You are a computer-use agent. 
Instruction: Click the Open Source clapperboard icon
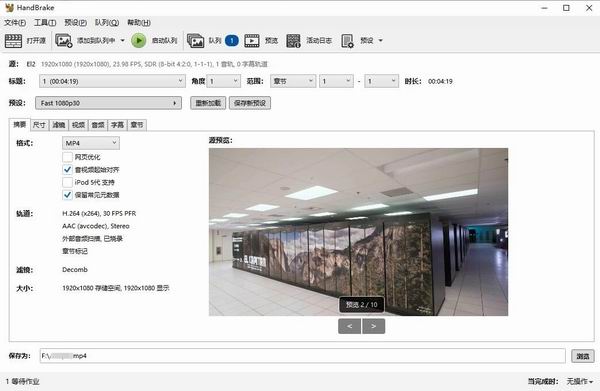13,41
